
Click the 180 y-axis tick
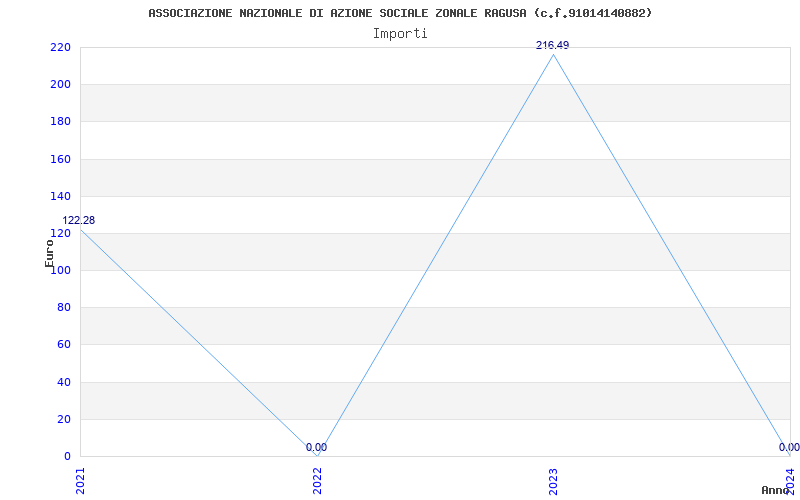[x=60, y=122]
